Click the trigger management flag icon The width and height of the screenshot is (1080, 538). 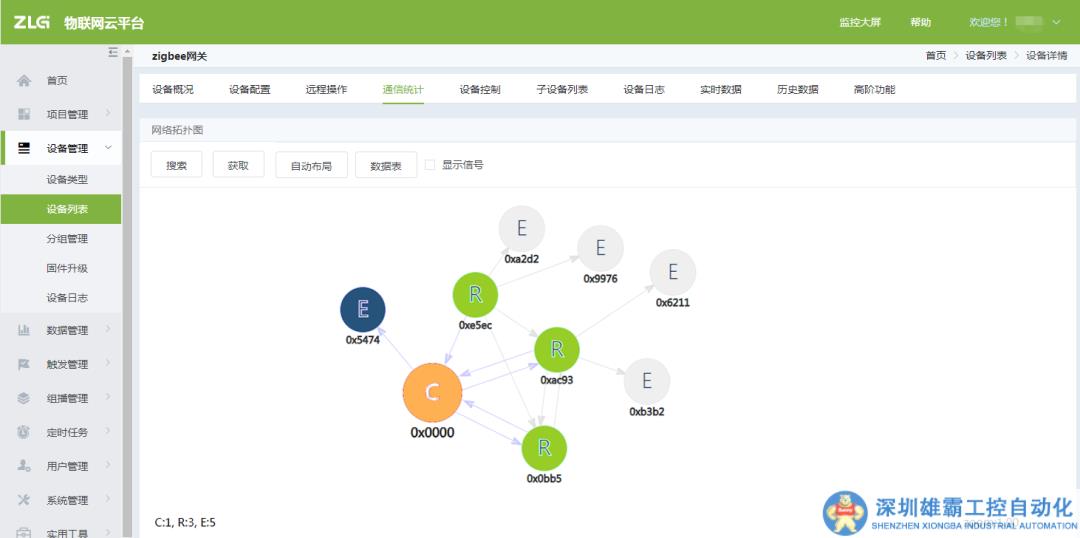(x=24, y=365)
